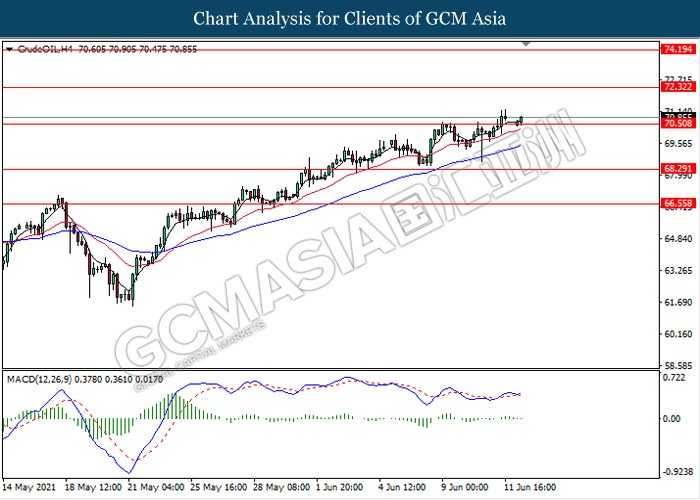This screenshot has height=500, width=700.
Task: Click the 60.160 price axis value
Action: (x=679, y=334)
